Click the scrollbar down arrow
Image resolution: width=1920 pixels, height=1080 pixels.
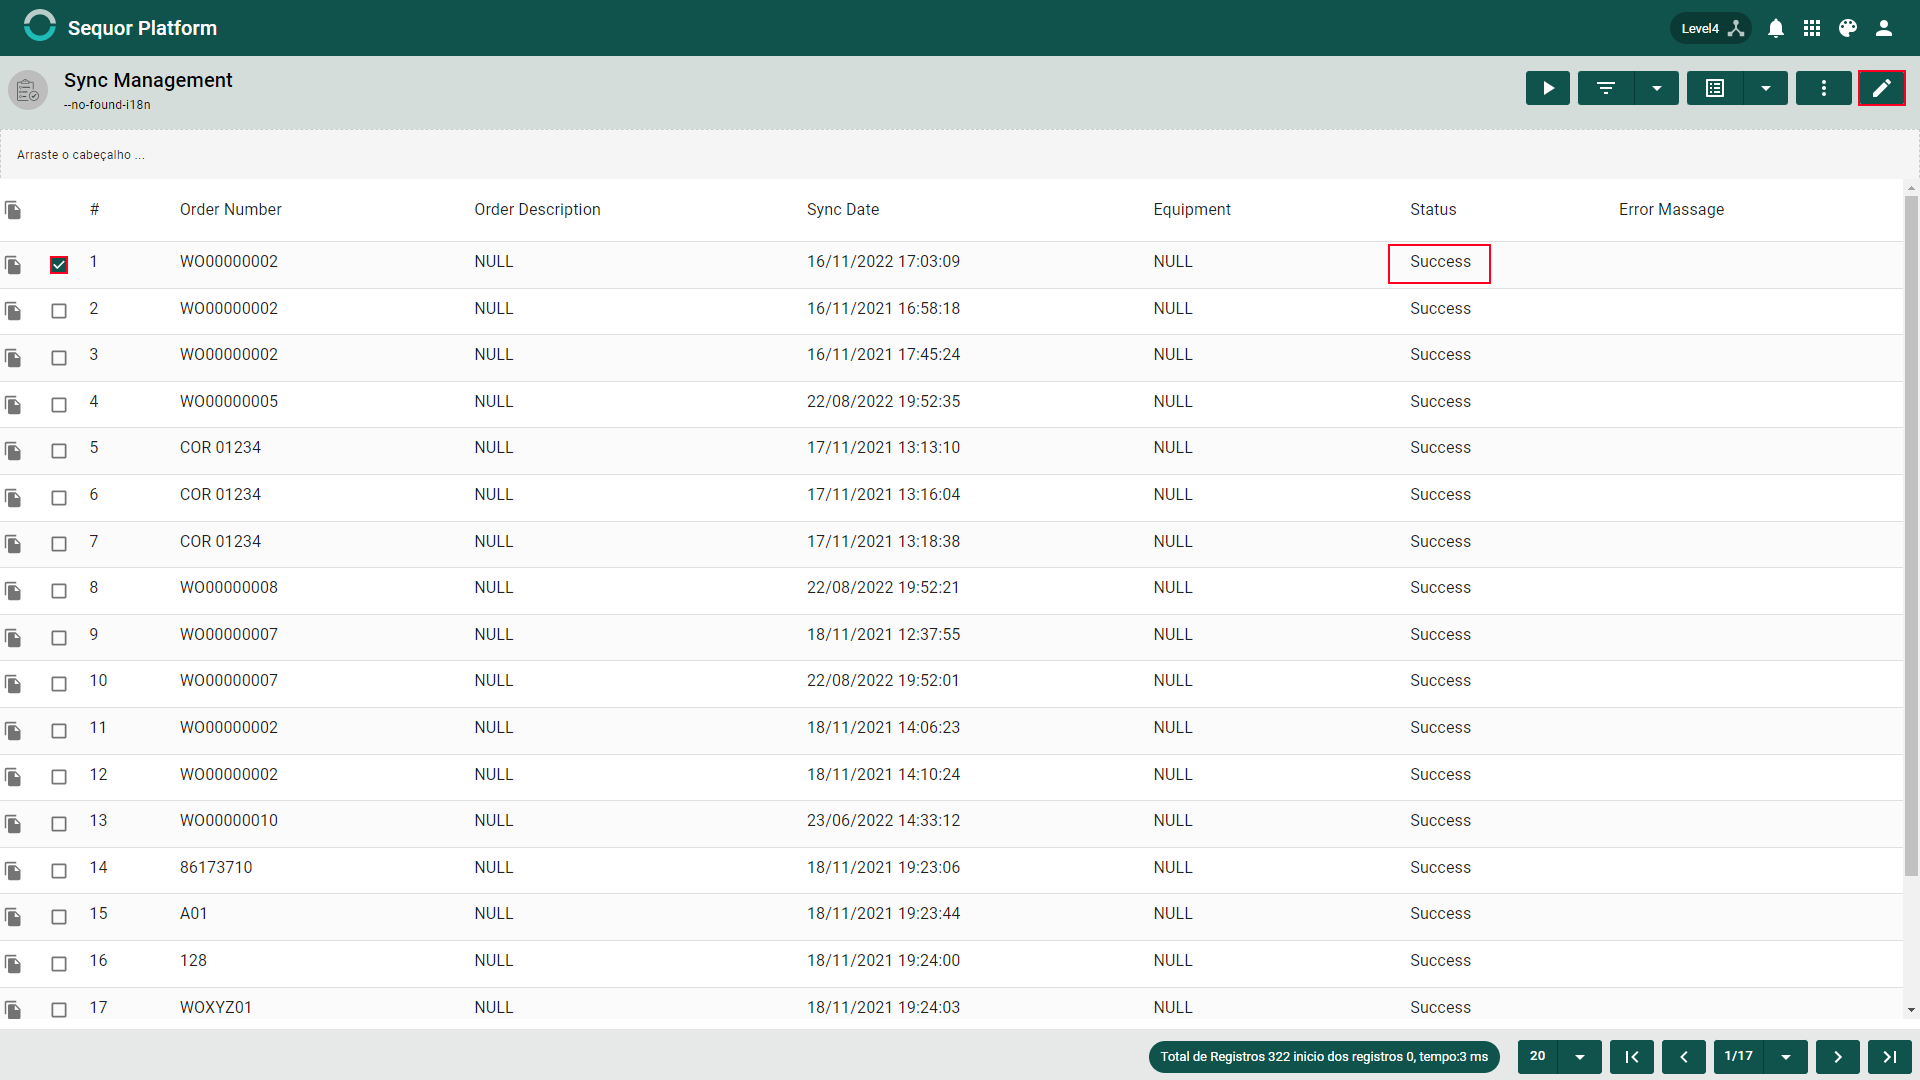point(1911,1011)
